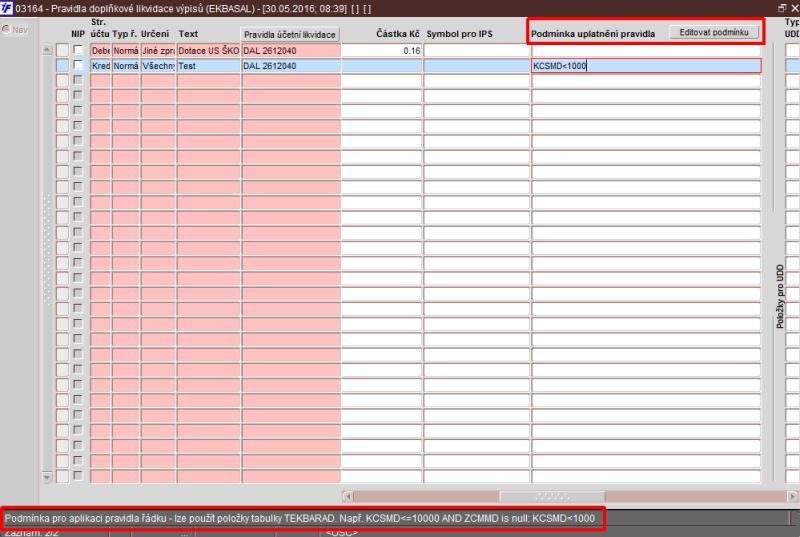The image size is (800, 537).
Task: Click the record scroll up arrow
Action: (47, 49)
